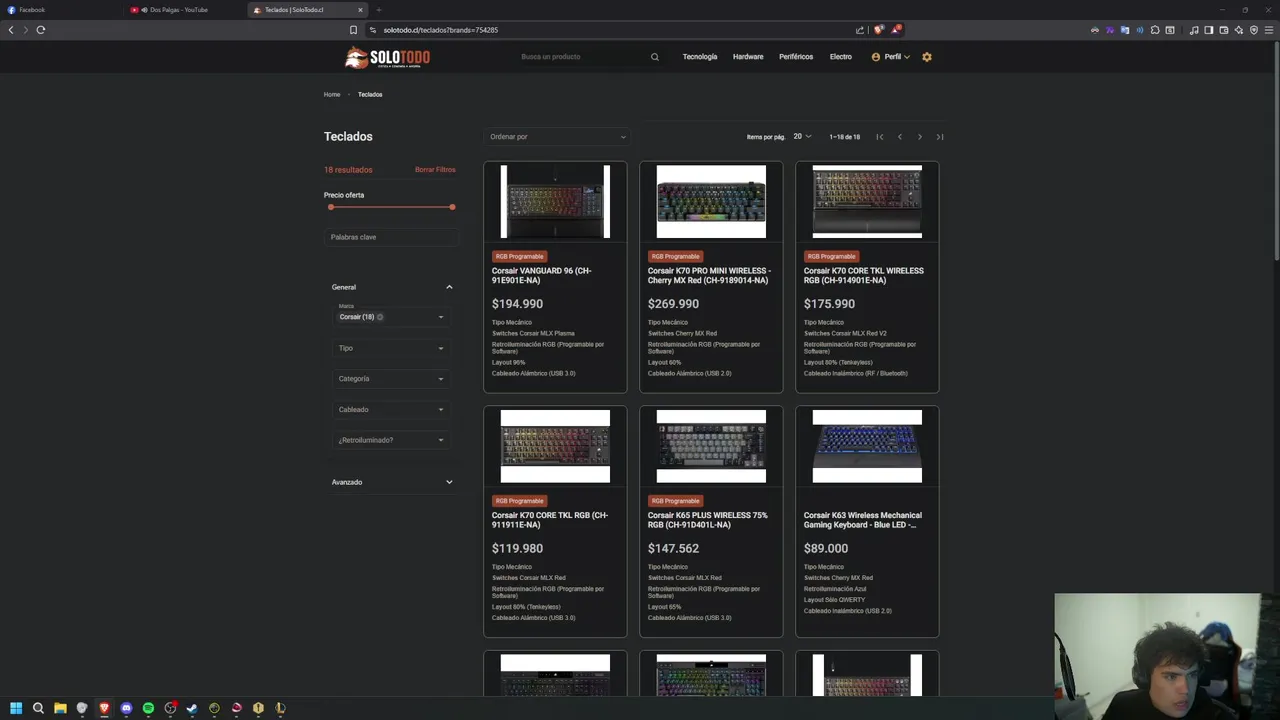Click the bookmark icon in address bar

[x=353, y=30]
